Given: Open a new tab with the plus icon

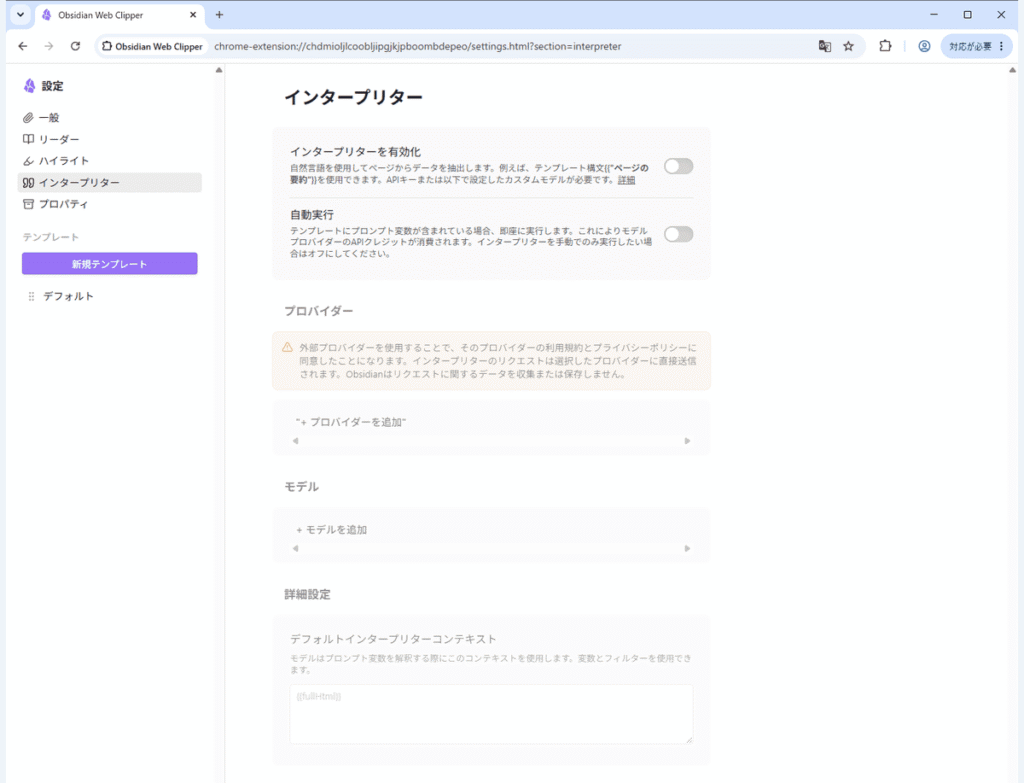Looking at the screenshot, I should point(219,14).
